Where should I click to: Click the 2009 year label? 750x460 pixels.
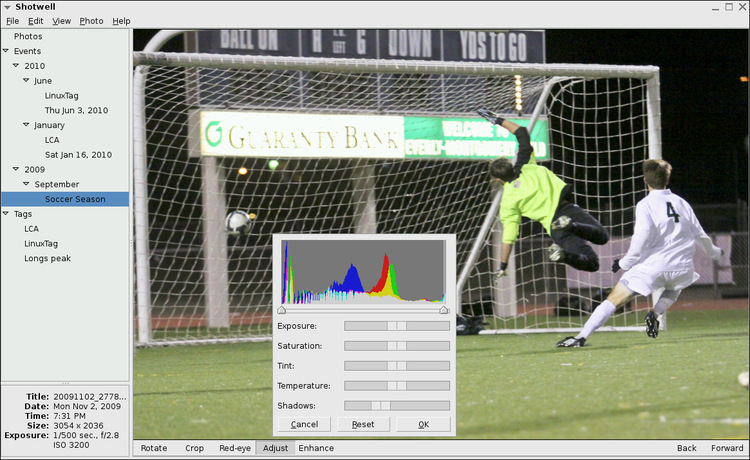click(34, 170)
